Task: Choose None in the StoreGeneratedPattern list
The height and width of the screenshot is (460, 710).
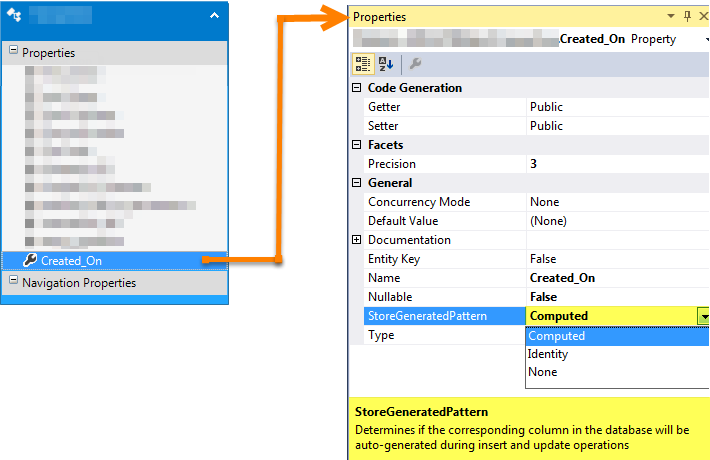Action: 543,372
